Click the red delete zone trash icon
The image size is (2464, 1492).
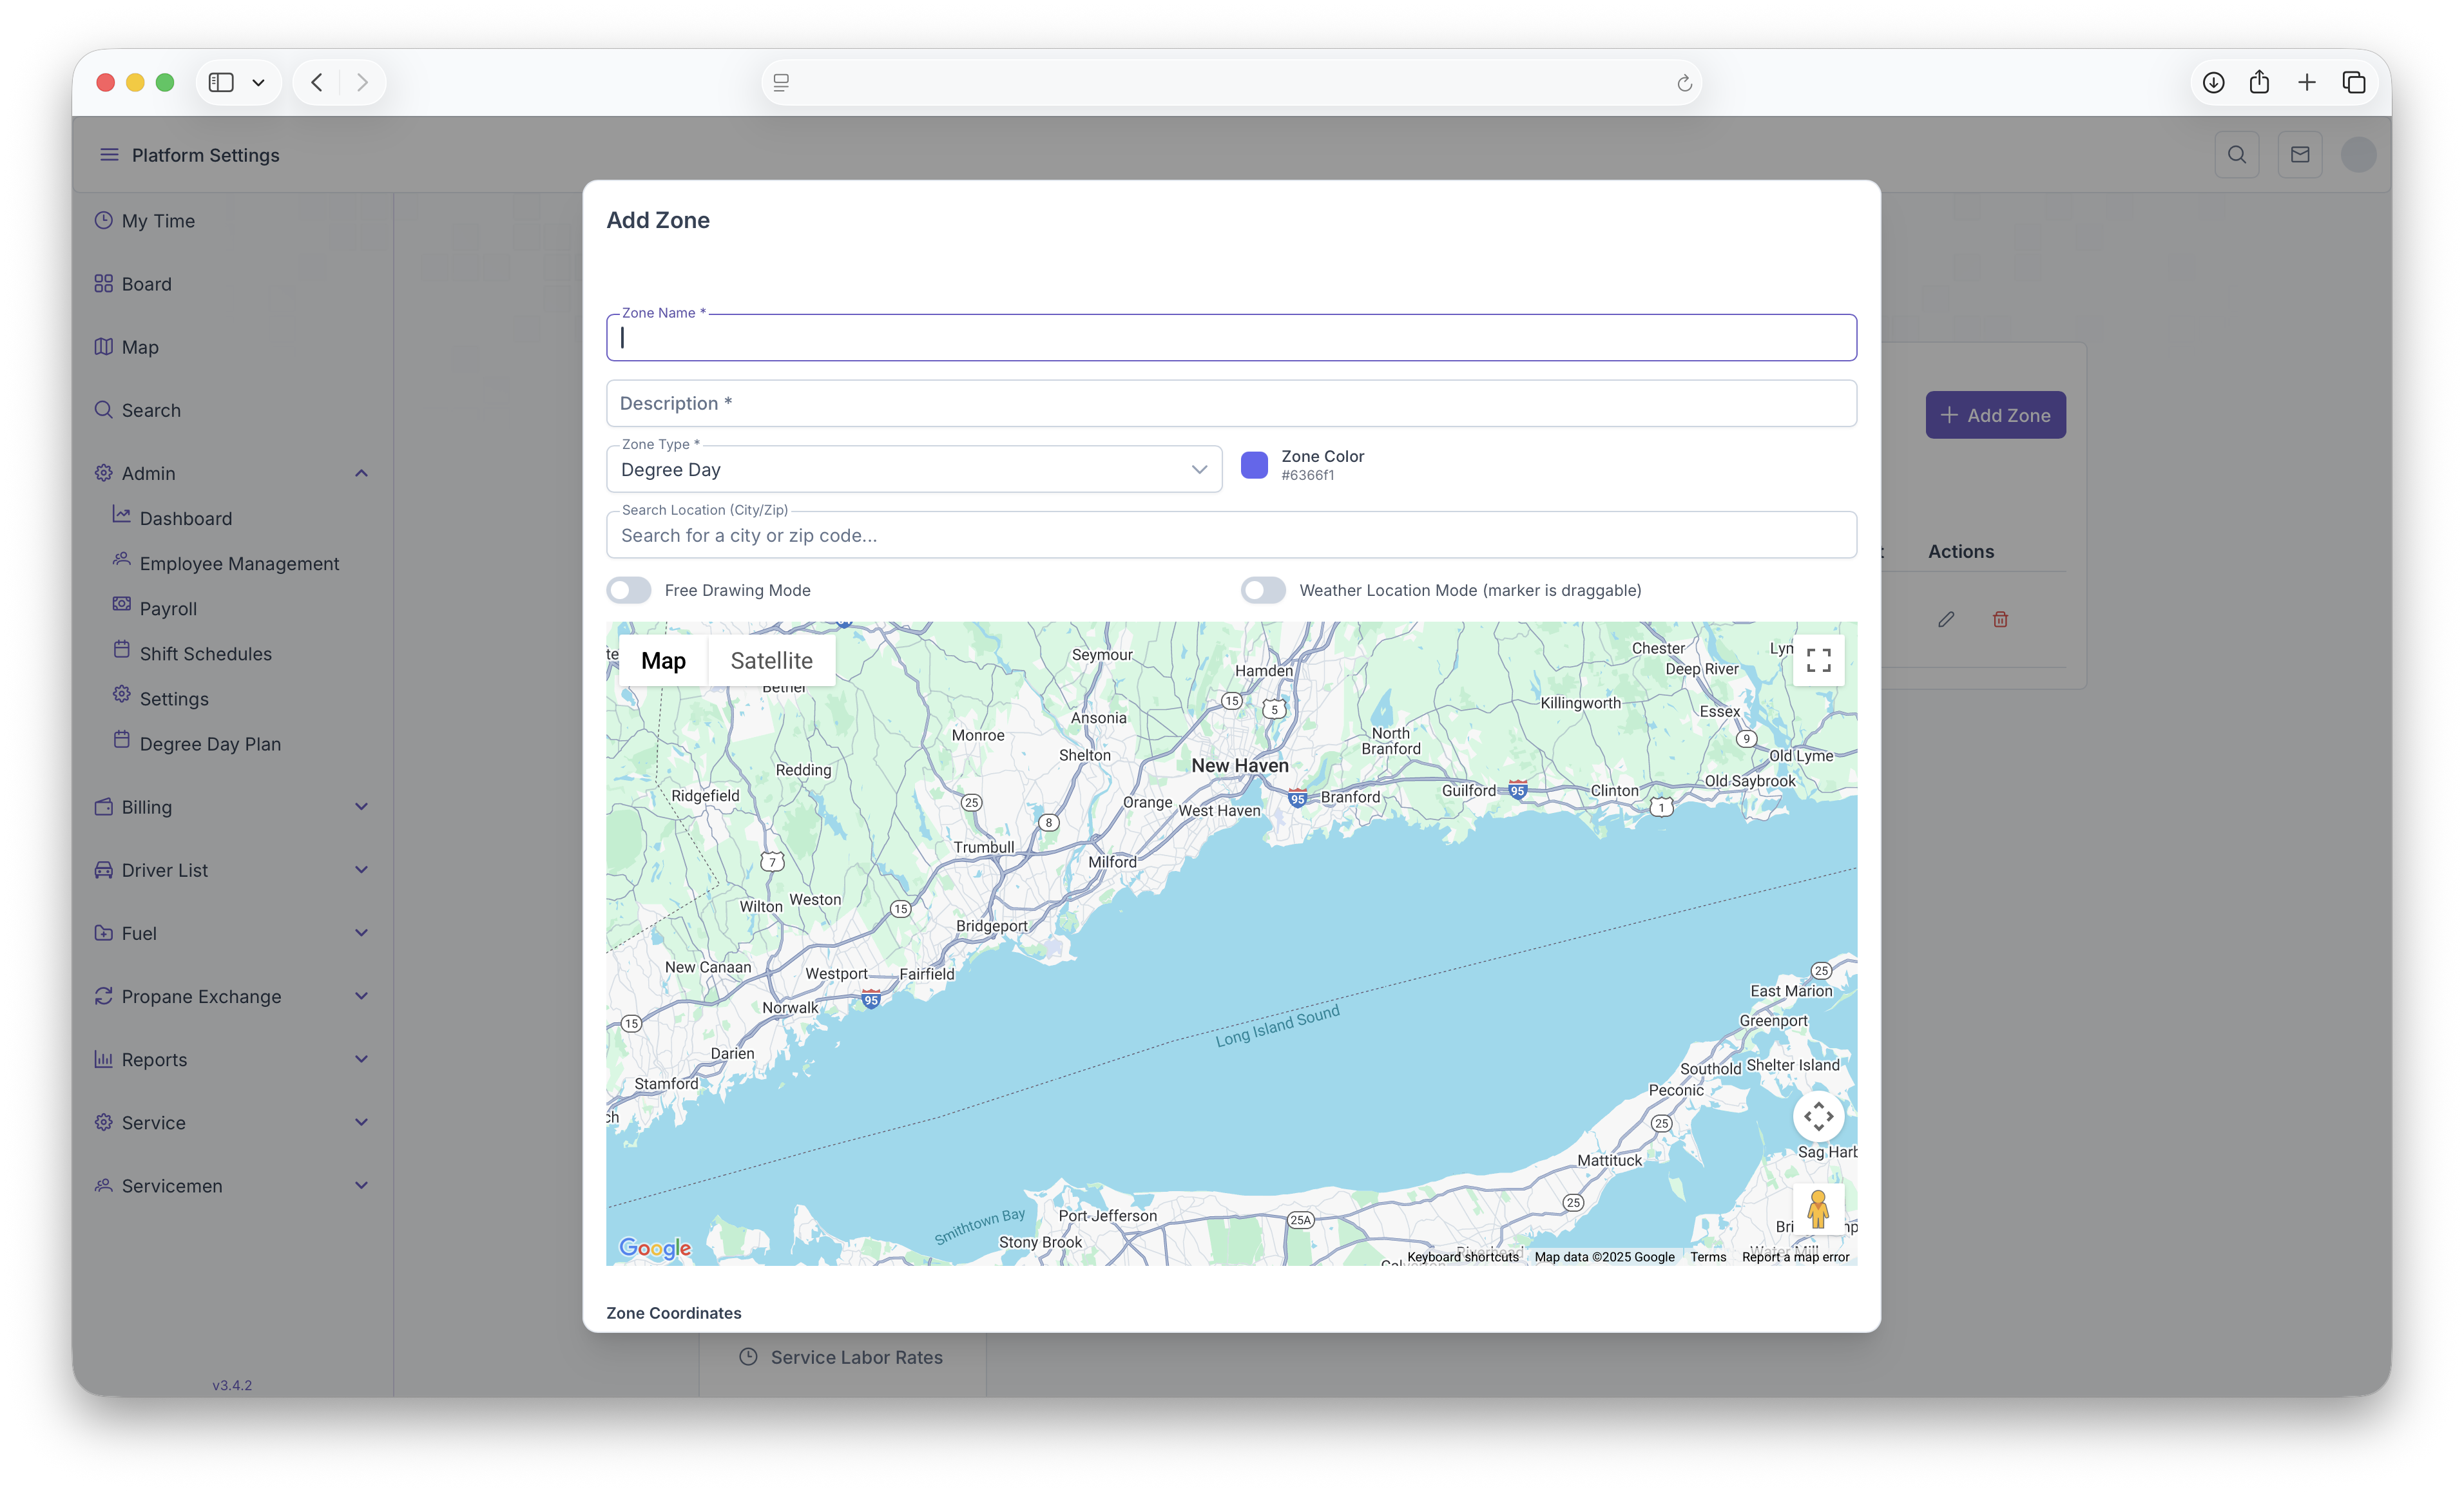pos(2000,619)
